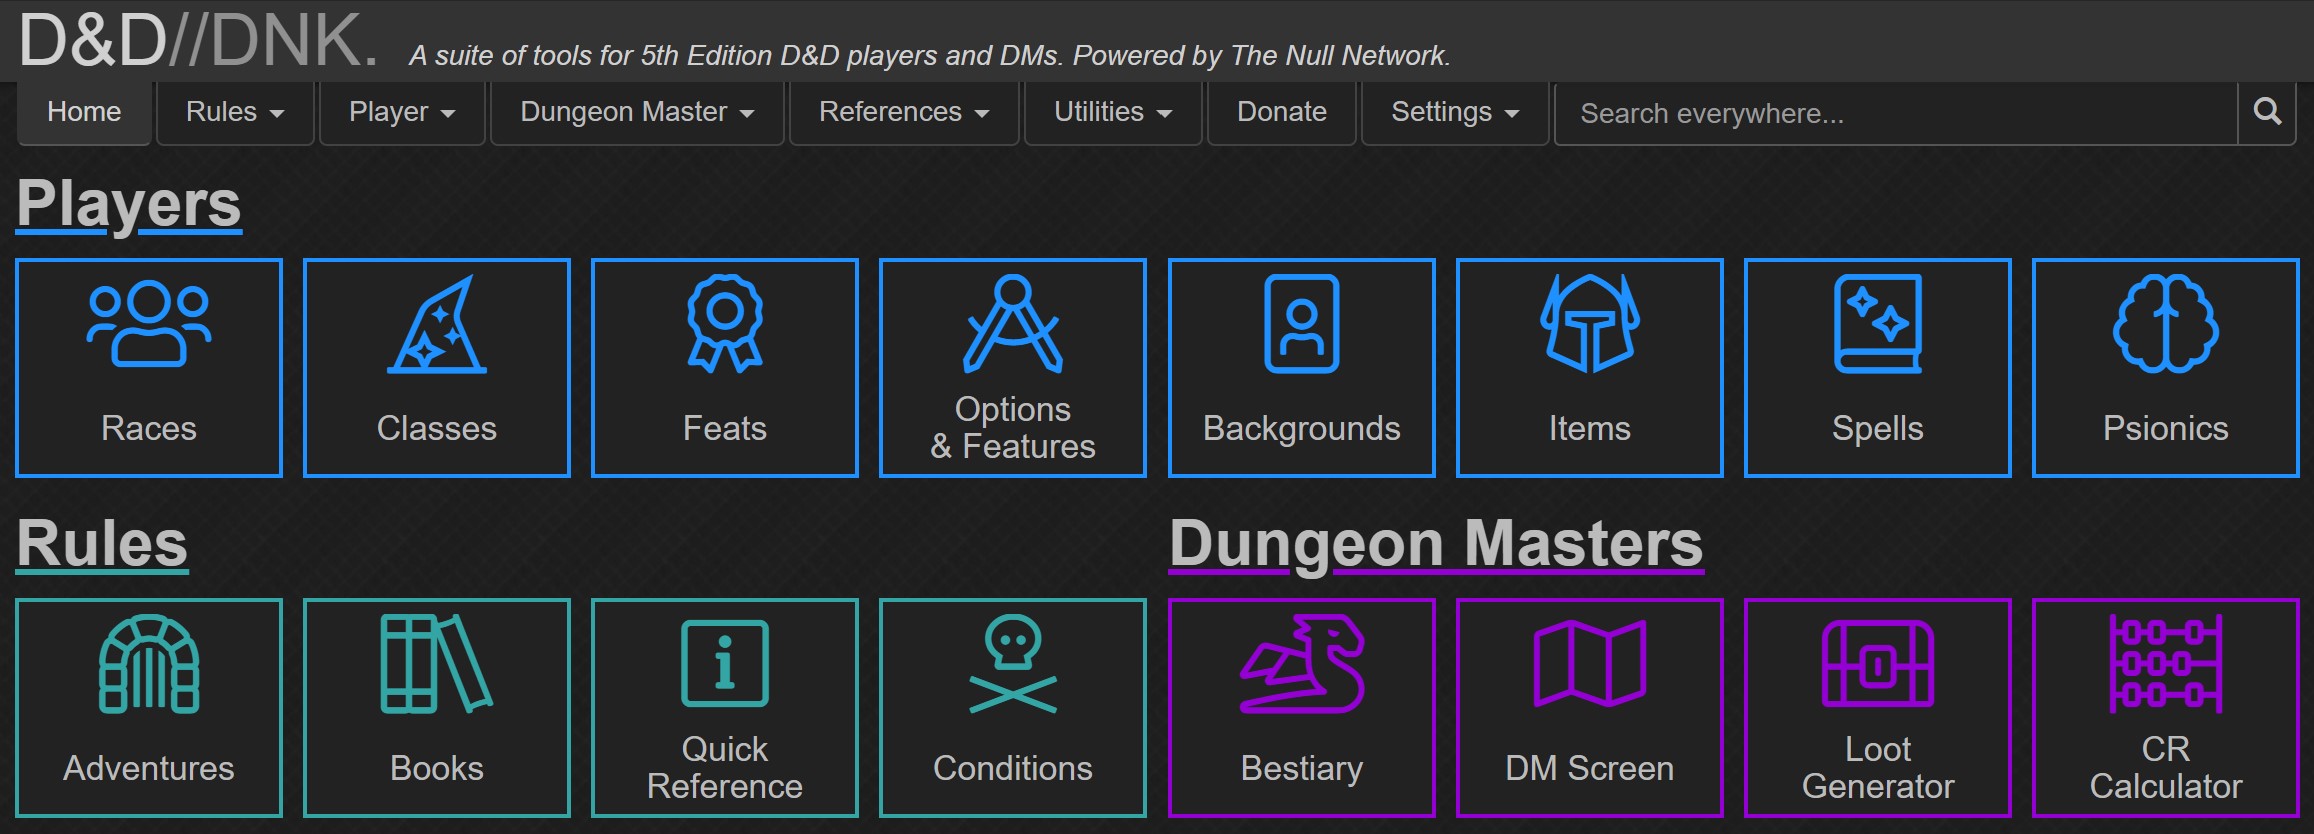Click the Players section heading link
Image resolution: width=2314 pixels, height=834 pixels.
pos(129,204)
